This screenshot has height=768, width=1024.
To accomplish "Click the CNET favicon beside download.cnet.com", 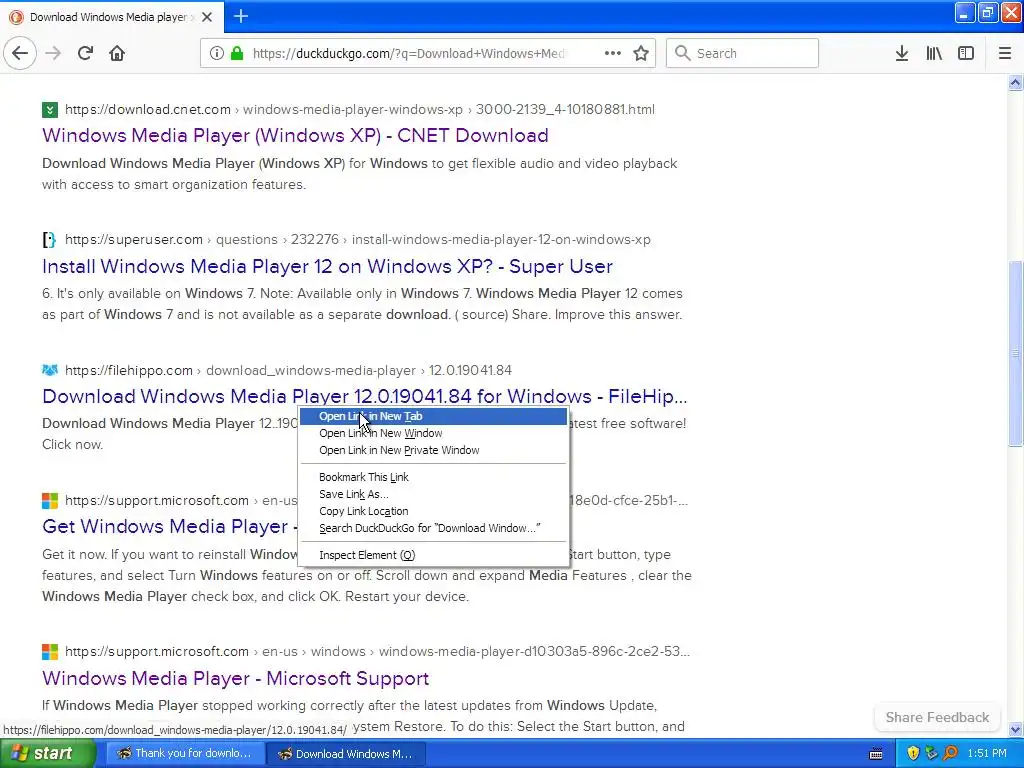I will pos(50,110).
